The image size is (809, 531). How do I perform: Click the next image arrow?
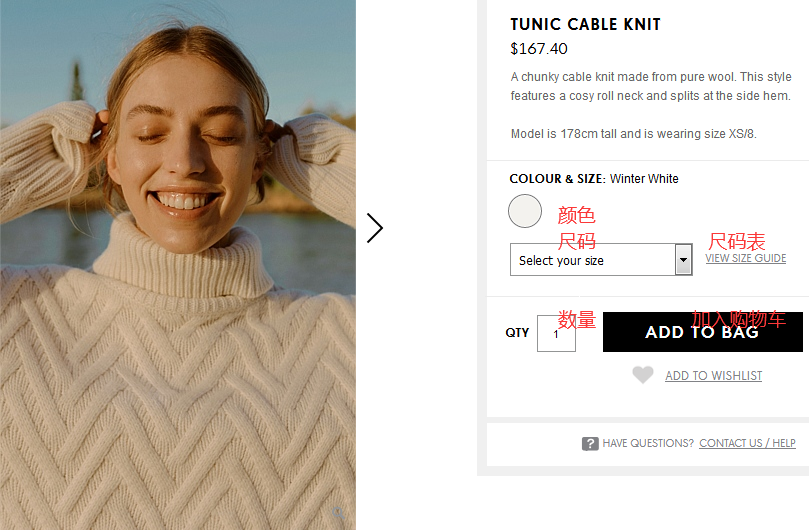tap(375, 228)
